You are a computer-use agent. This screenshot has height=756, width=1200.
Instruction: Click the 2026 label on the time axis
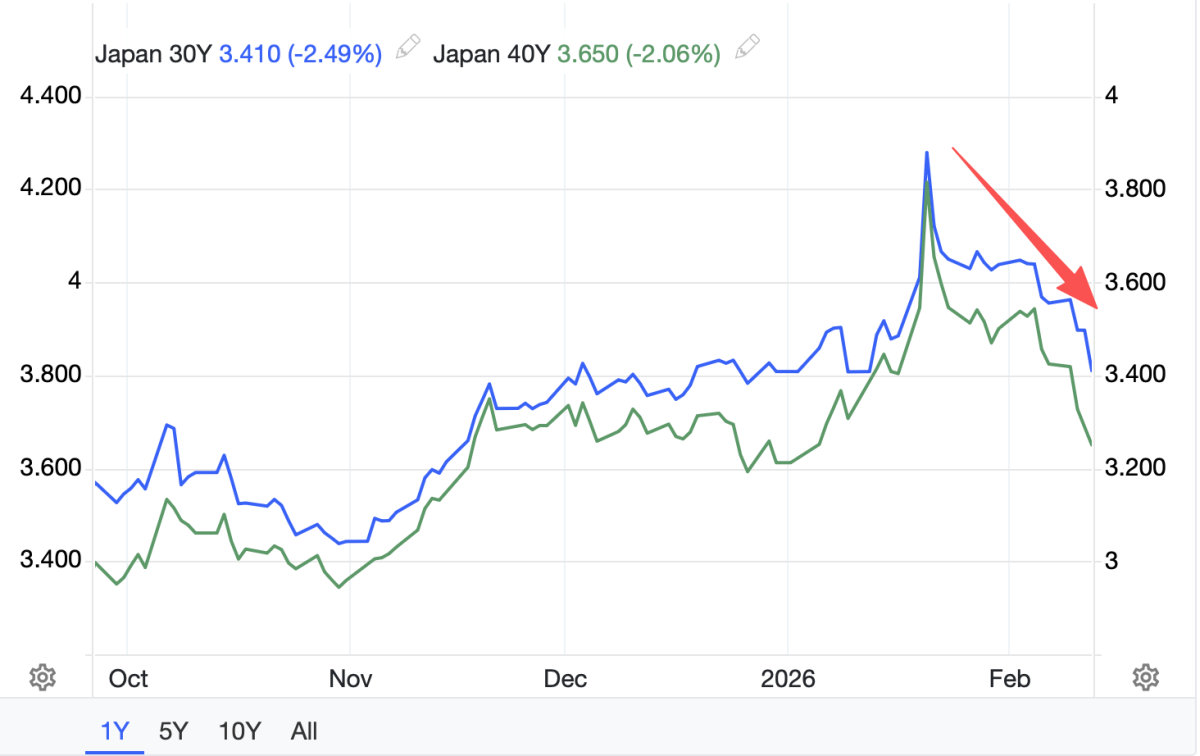coord(788,679)
